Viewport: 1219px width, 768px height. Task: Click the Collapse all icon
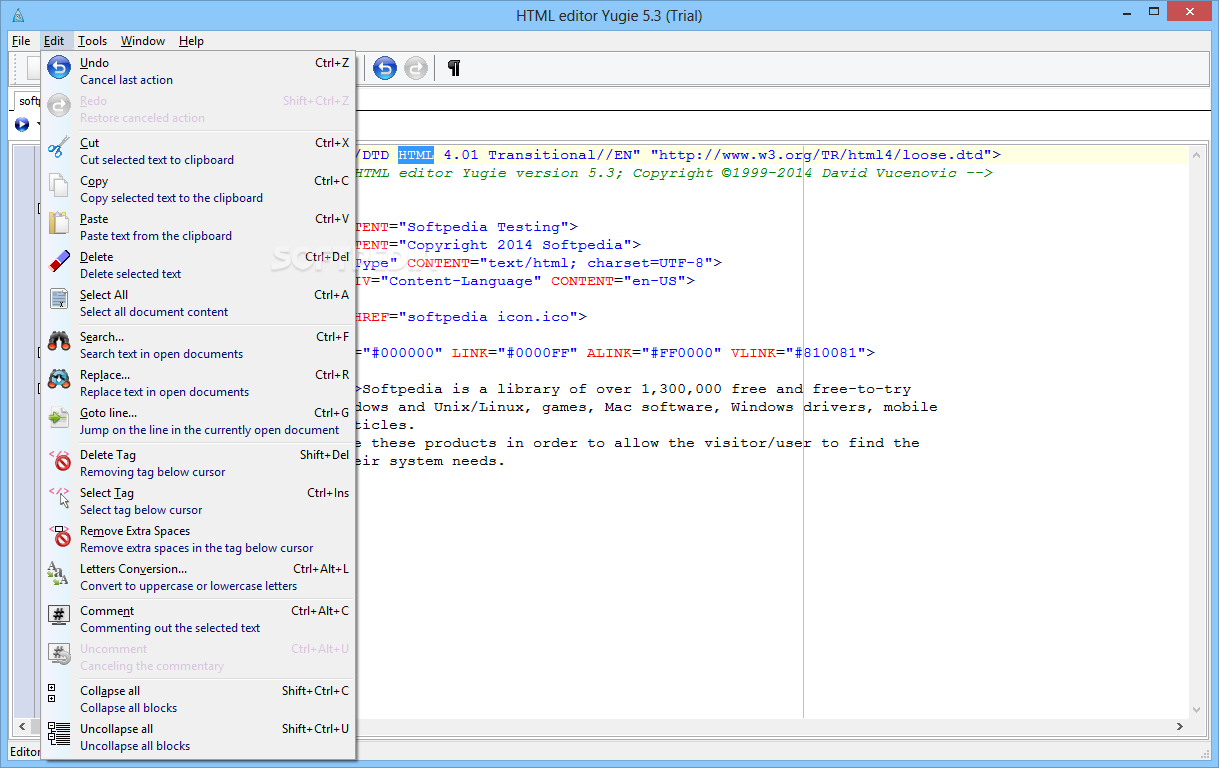coord(53,693)
